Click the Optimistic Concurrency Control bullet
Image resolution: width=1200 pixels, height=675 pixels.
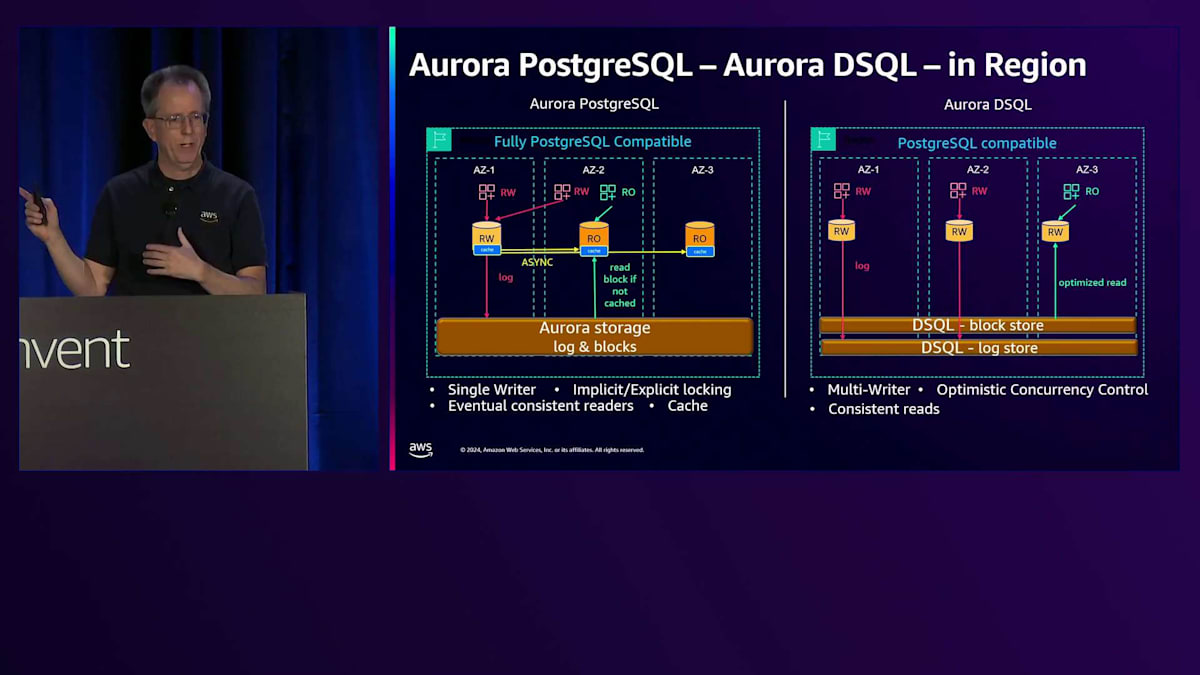pos(1042,389)
